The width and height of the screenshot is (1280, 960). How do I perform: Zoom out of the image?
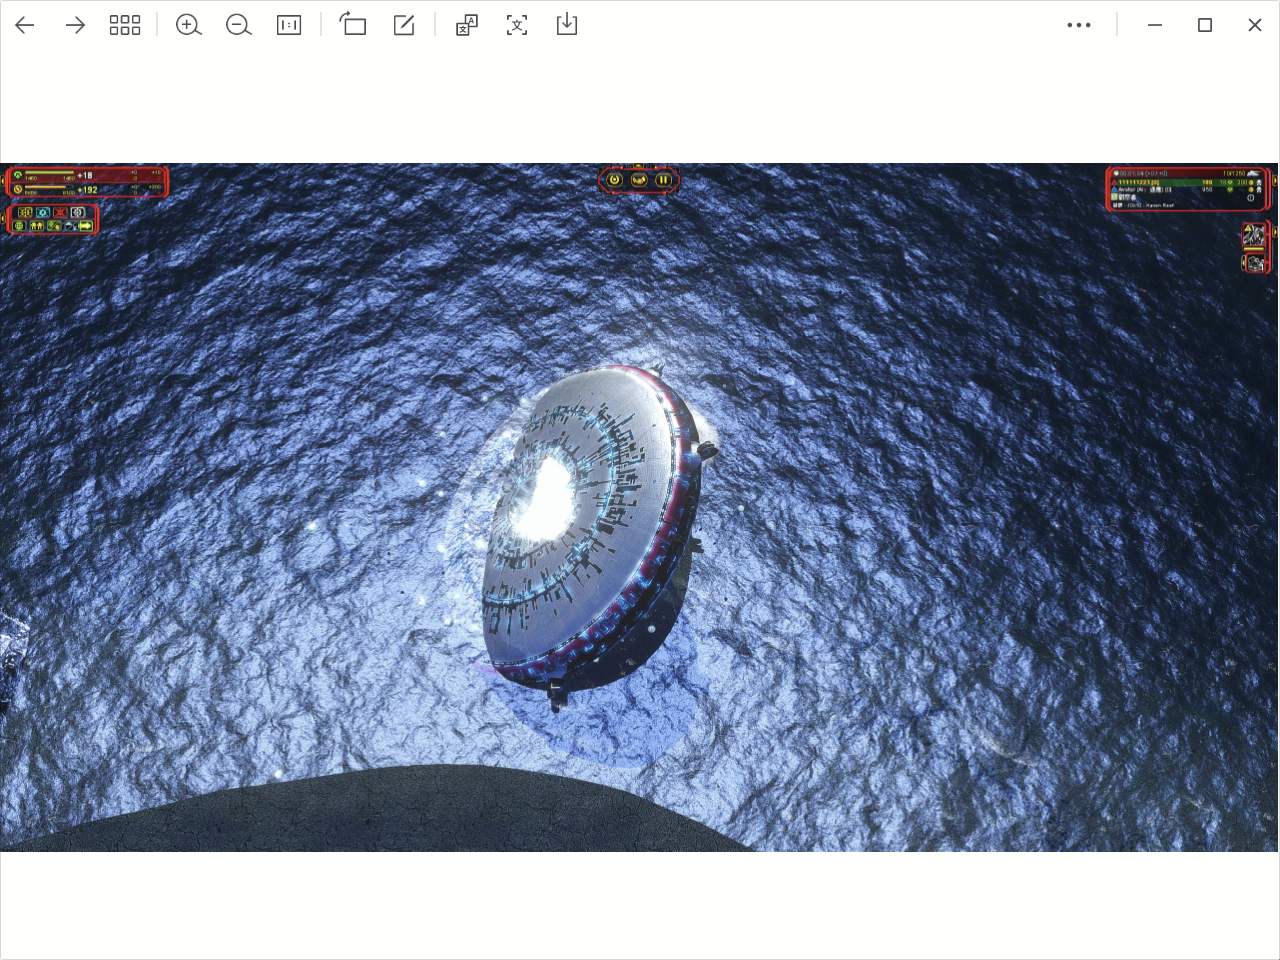click(238, 25)
